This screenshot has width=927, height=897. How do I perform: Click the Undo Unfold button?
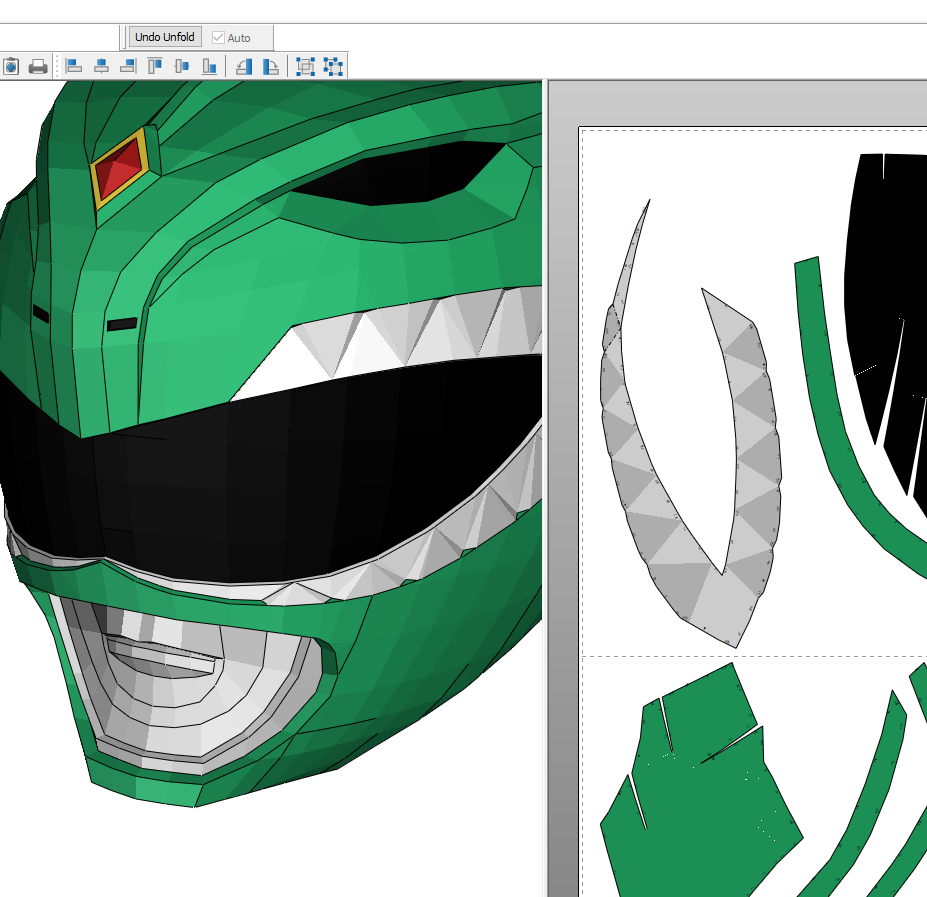tap(165, 37)
